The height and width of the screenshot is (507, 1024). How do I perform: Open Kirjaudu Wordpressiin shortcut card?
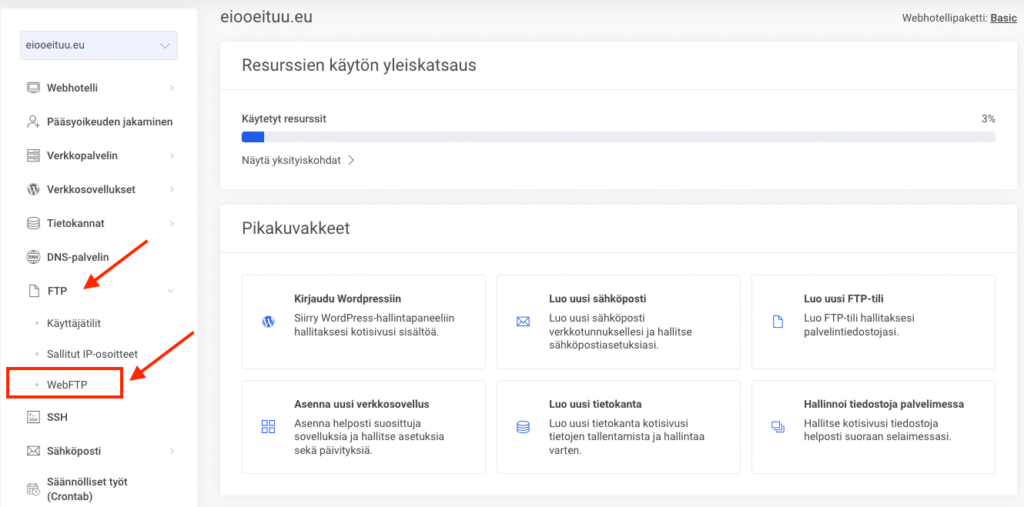[x=363, y=321]
